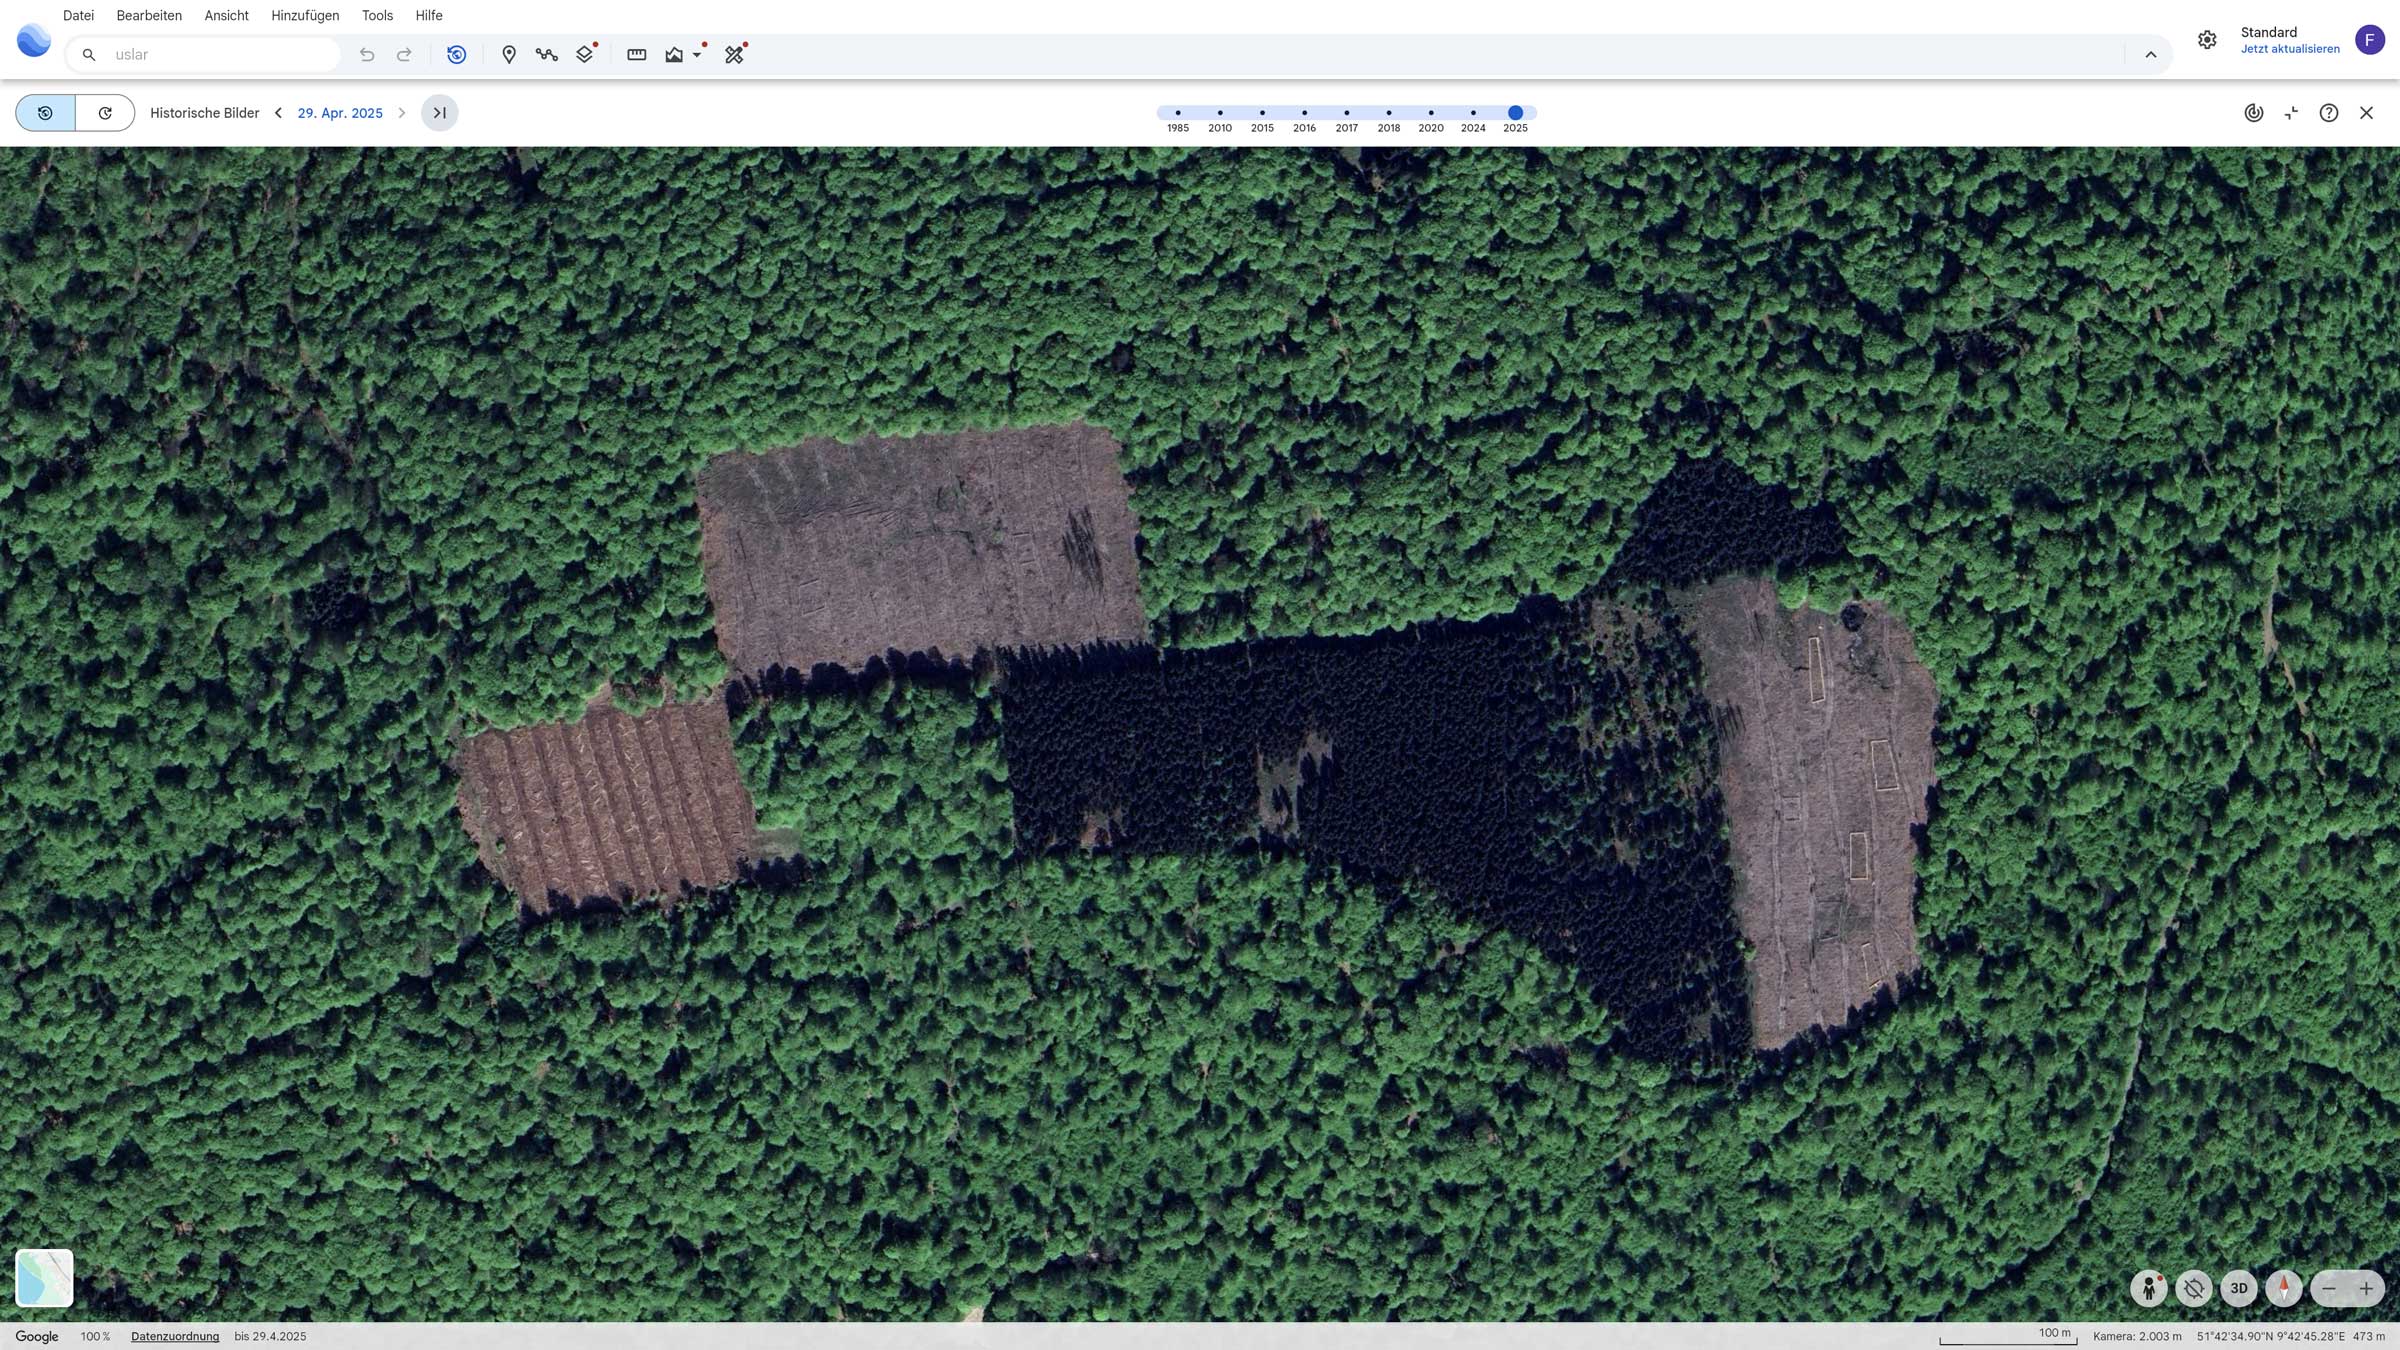Click the elevation profile chart icon
The image size is (2400, 1350).
[674, 54]
